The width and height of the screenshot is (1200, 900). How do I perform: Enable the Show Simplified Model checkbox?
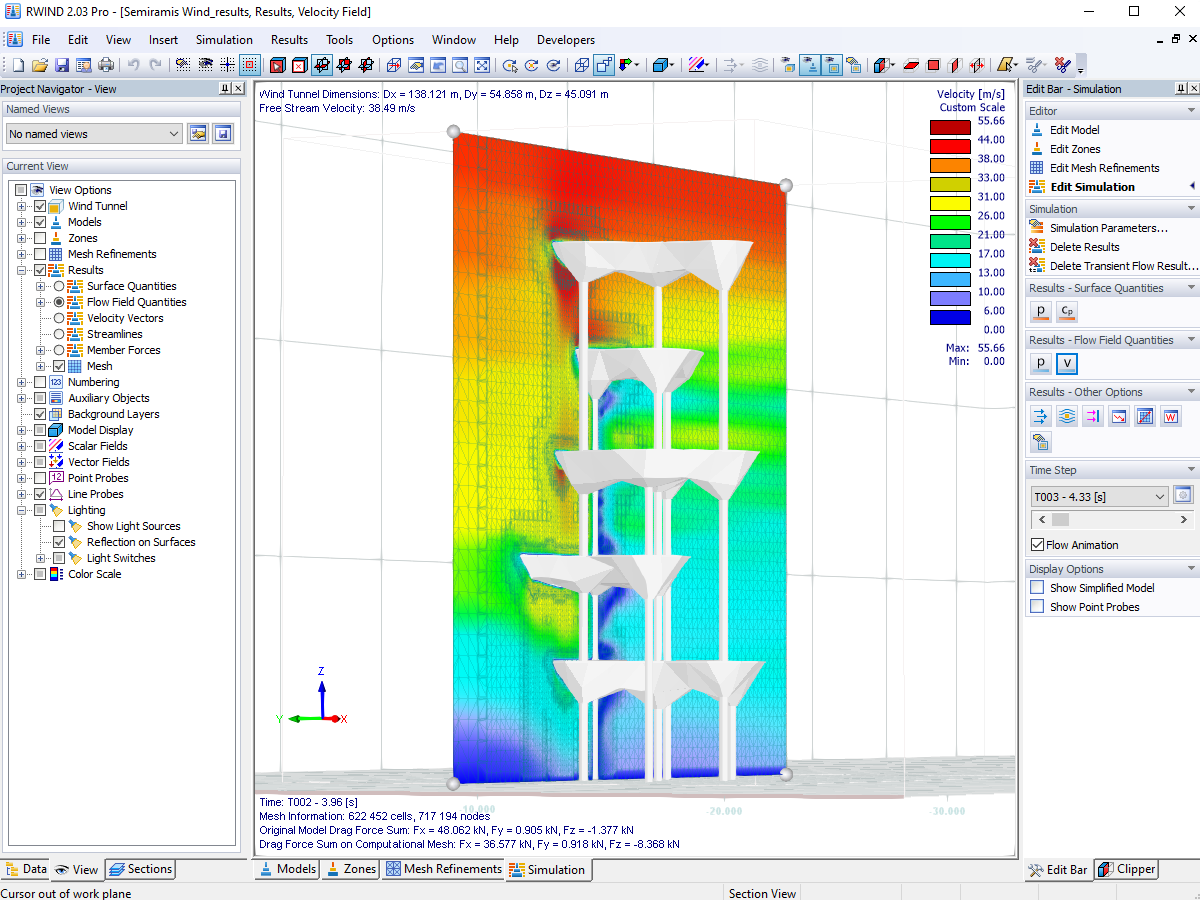(1037, 587)
